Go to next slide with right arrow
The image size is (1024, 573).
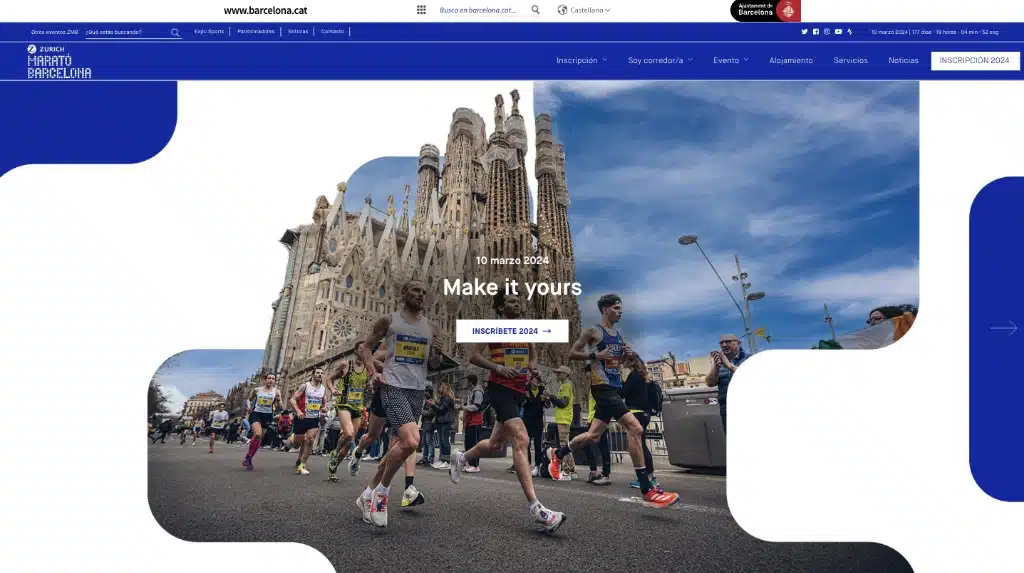pos(1003,328)
